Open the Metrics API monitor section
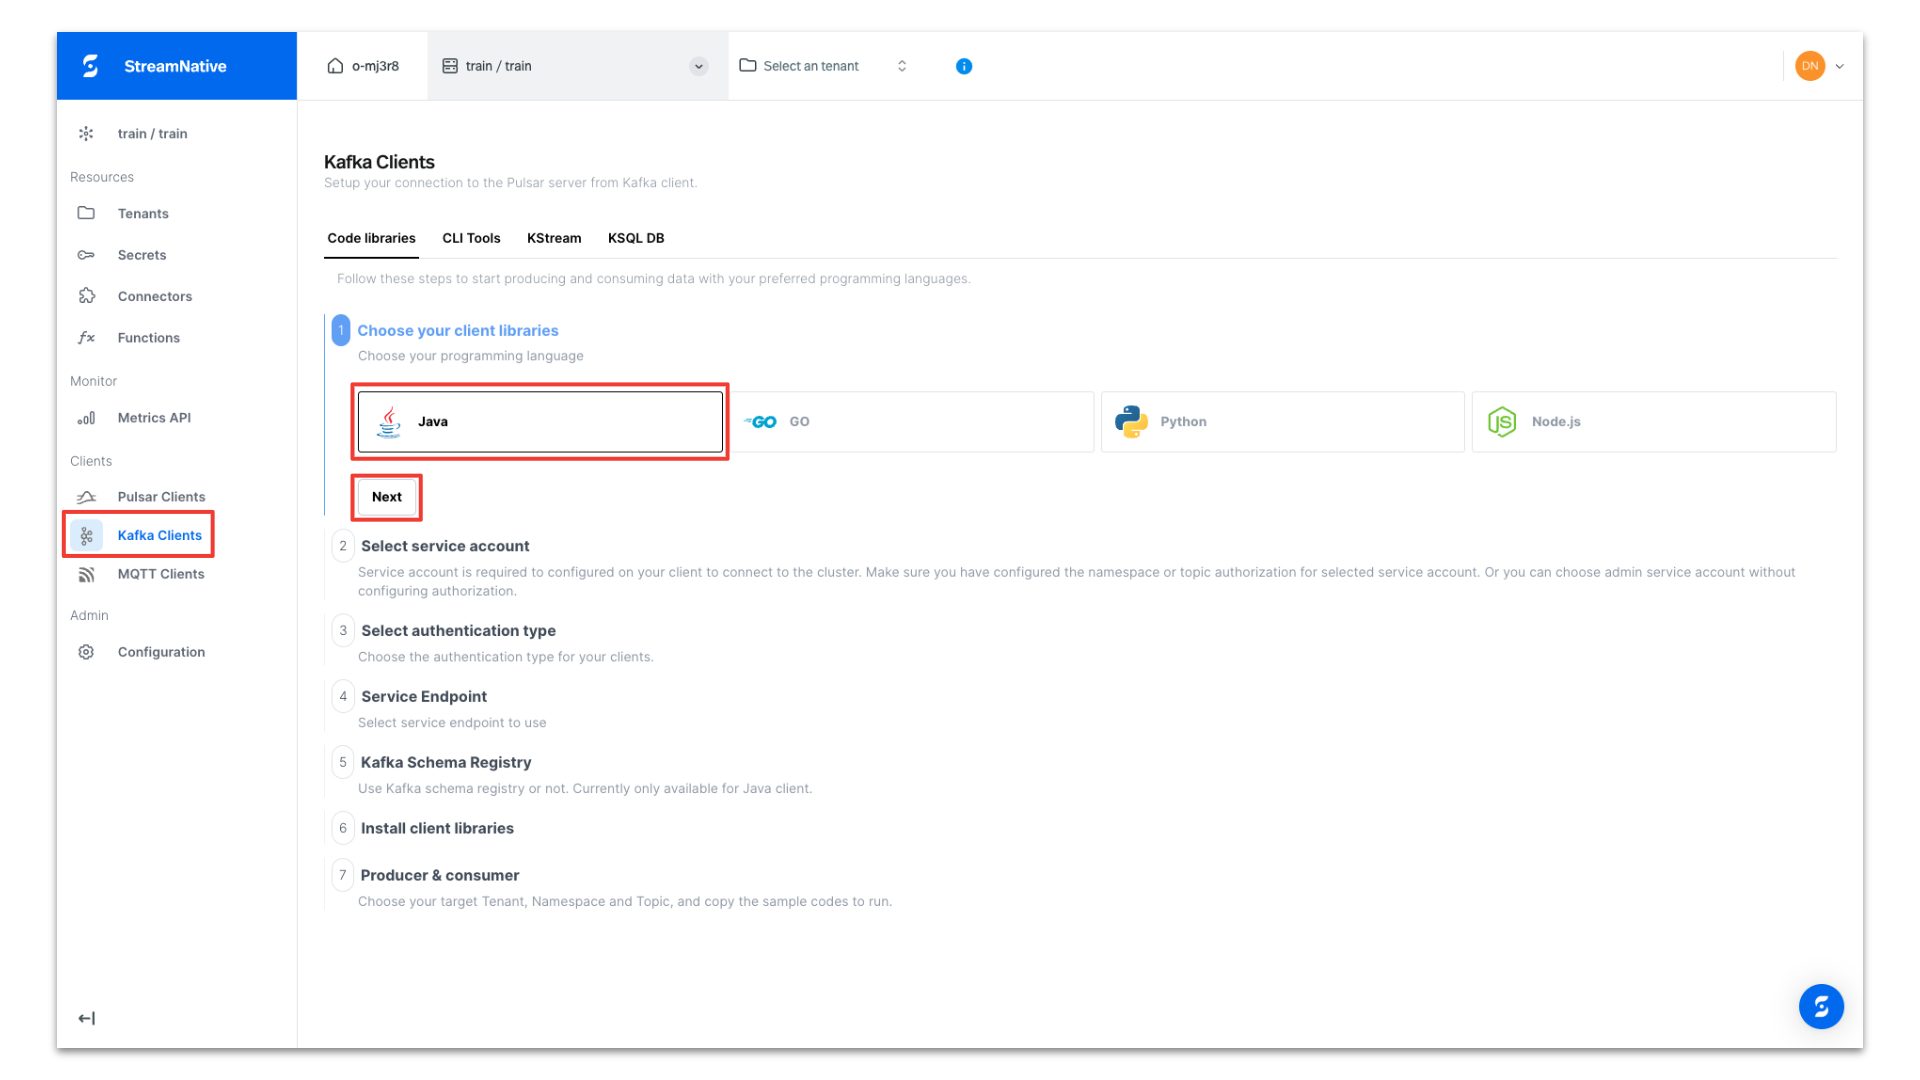This screenshot has height=1080, width=1920. point(154,417)
